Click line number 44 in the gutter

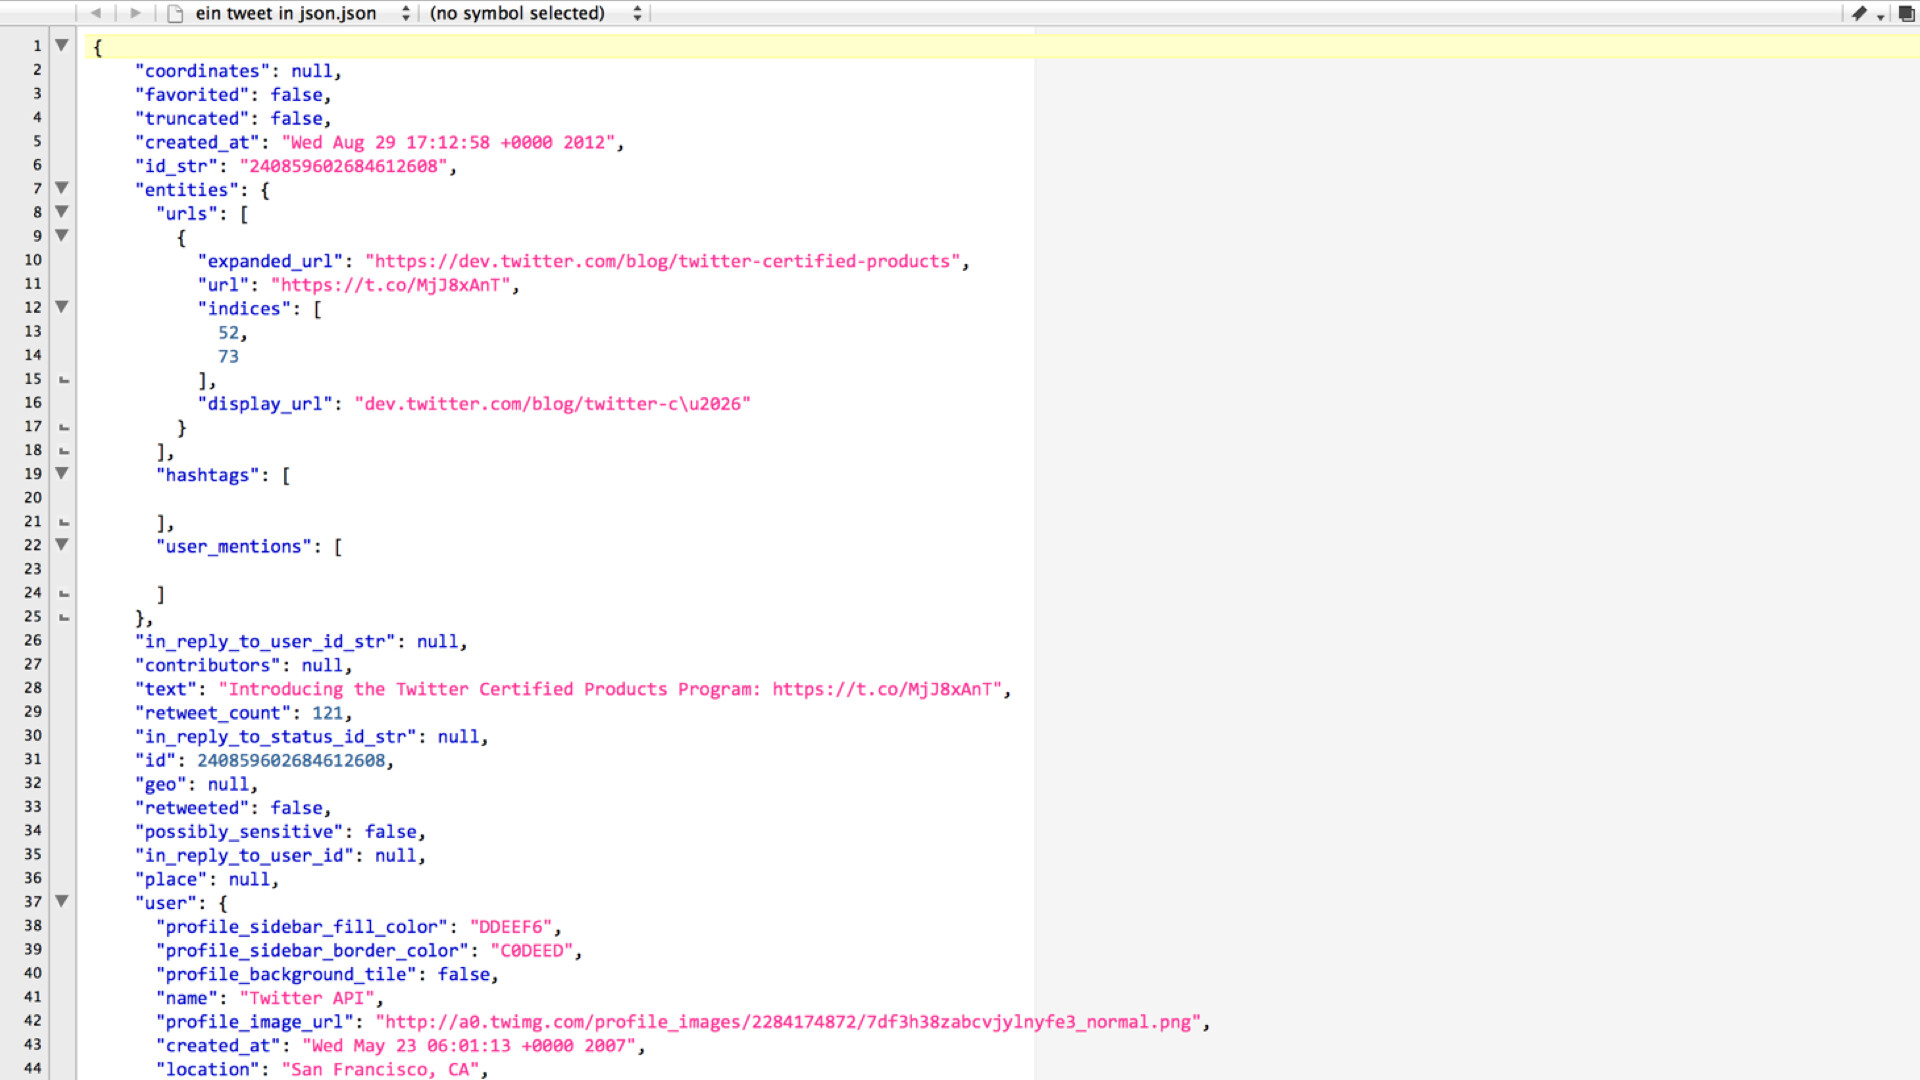(x=33, y=1068)
